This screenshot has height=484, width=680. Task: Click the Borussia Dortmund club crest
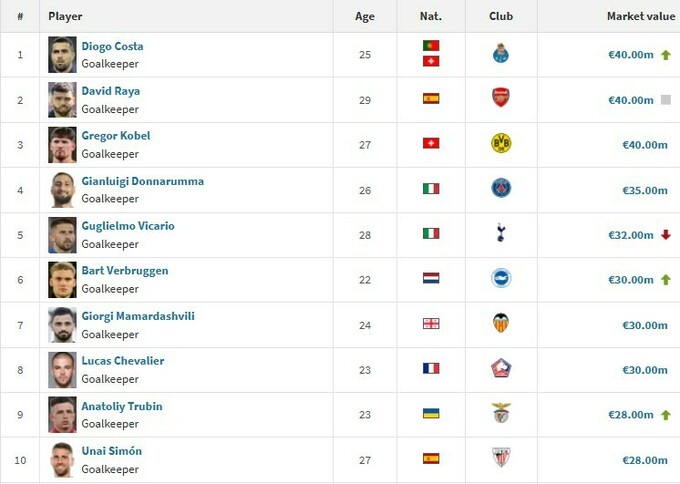501,143
